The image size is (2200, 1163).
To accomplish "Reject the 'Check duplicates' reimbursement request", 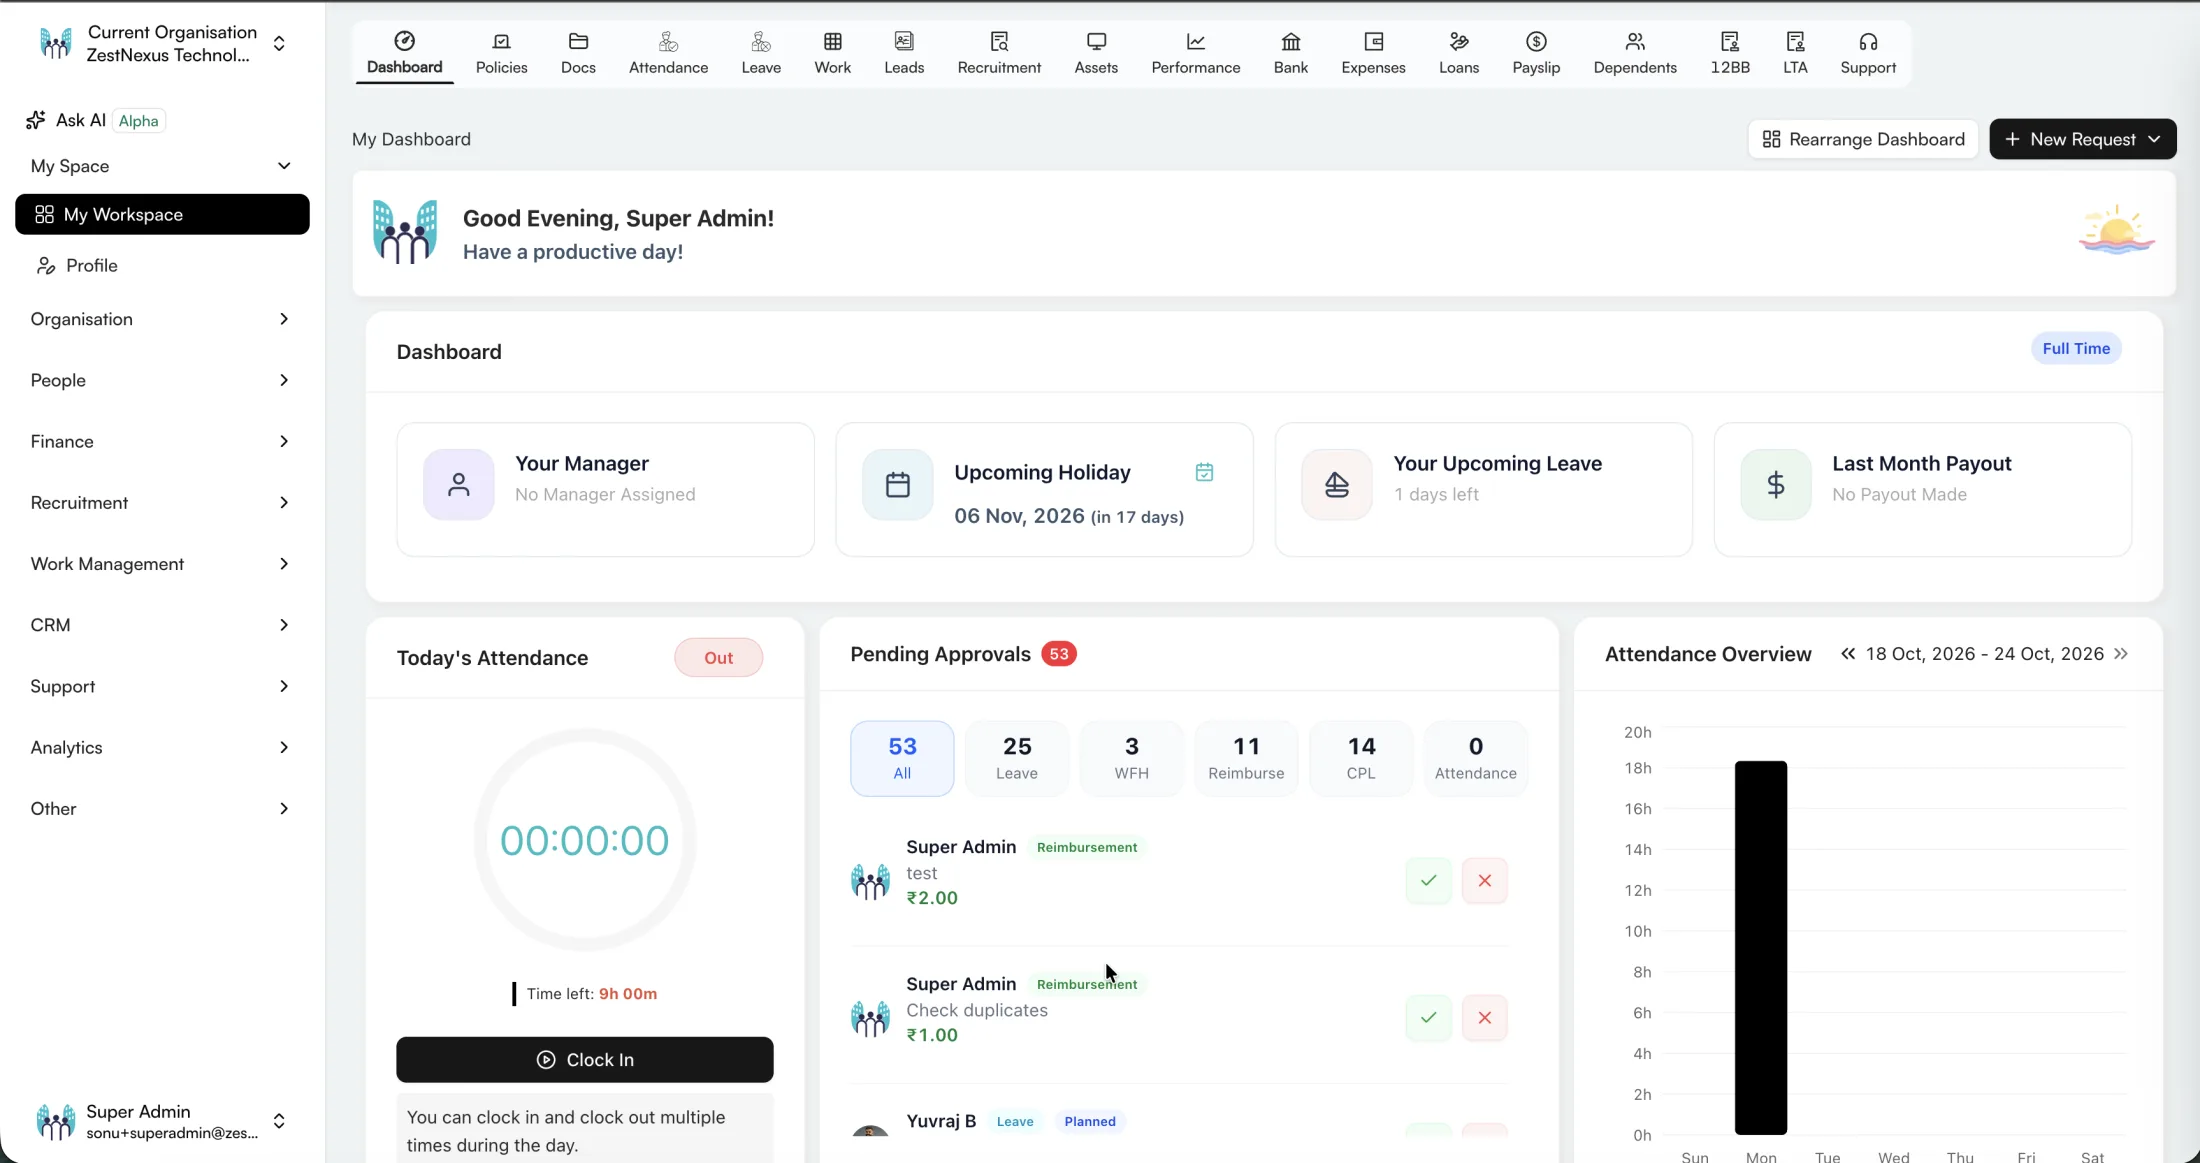I will [x=1484, y=1018].
